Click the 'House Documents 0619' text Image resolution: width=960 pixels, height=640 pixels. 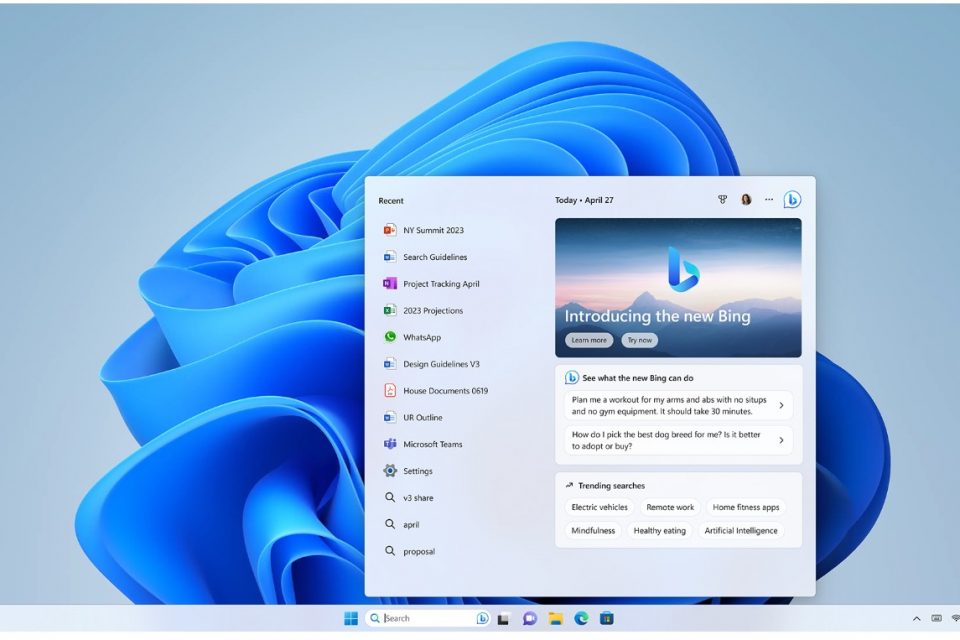pyautogui.click(x=445, y=391)
